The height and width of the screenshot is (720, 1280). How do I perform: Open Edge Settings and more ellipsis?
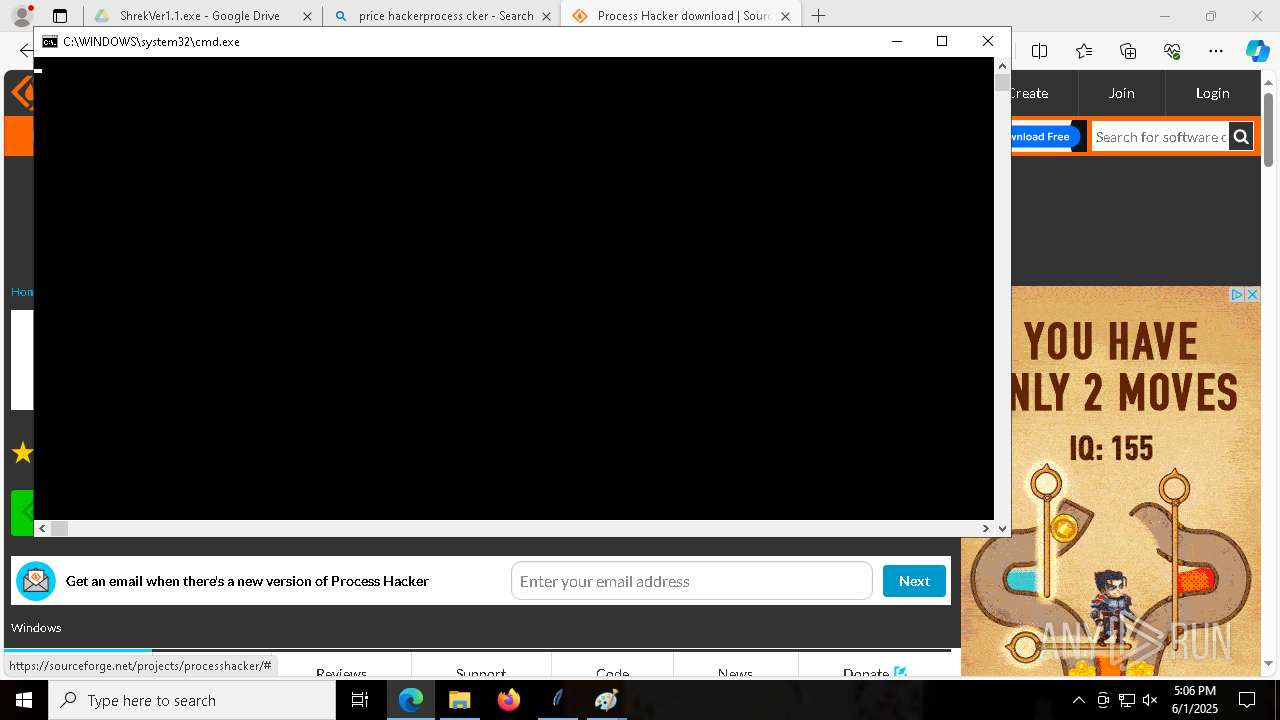click(x=1216, y=51)
